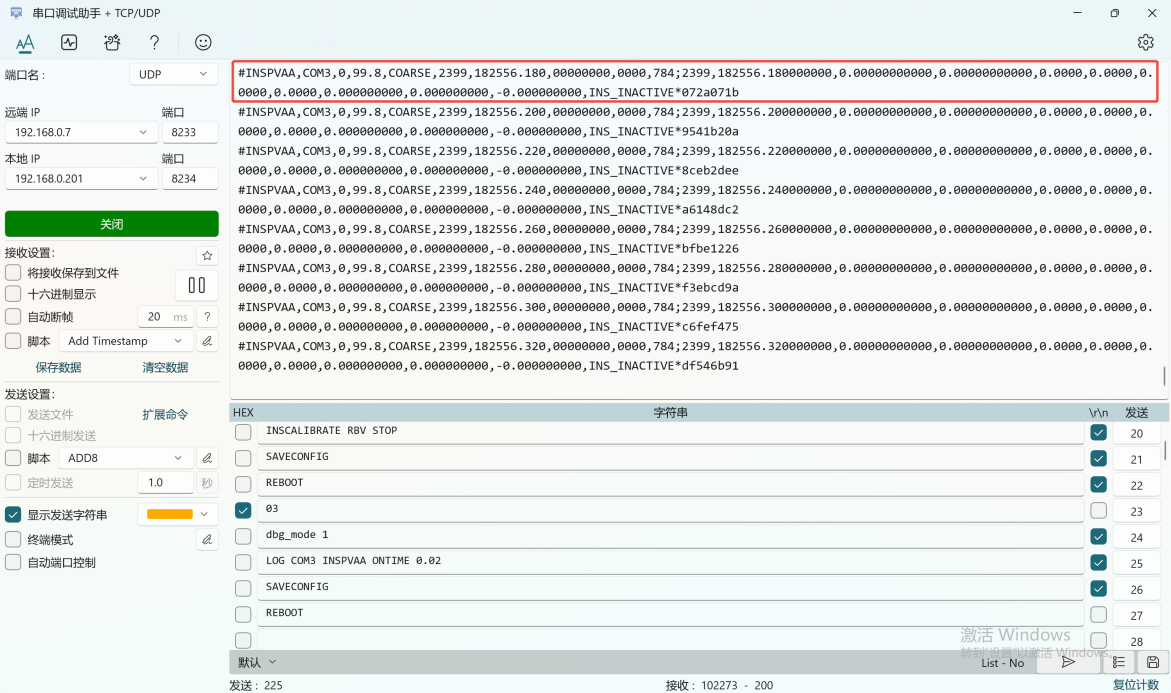Click the green 关闭 button
Screen dimensions: 1171x693
(x=111, y=224)
